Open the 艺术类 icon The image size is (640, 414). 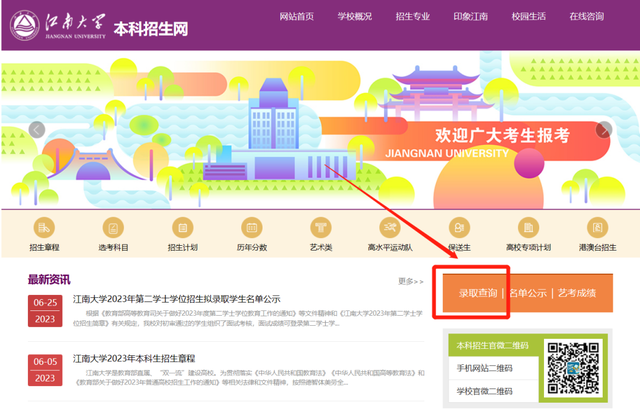320,228
